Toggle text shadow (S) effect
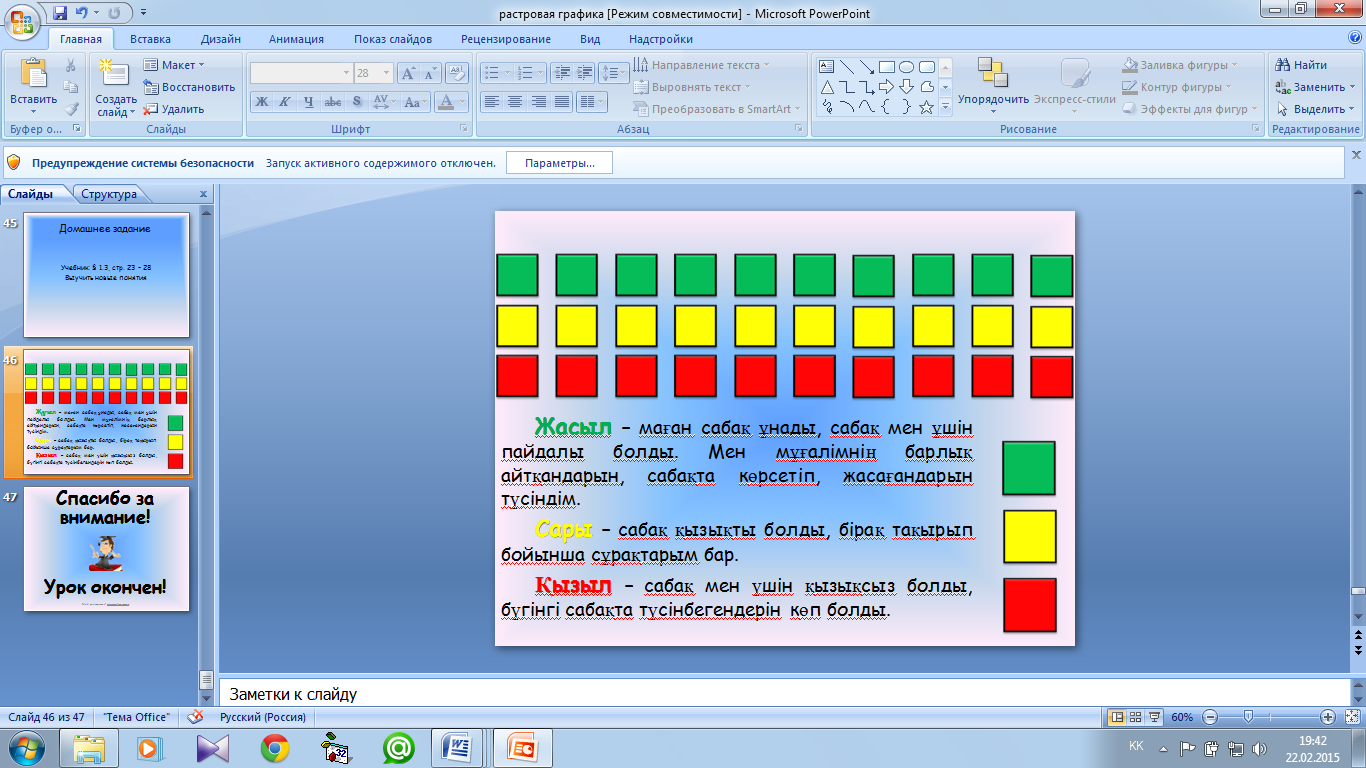Image resolution: width=1366 pixels, height=768 pixels. (x=357, y=101)
